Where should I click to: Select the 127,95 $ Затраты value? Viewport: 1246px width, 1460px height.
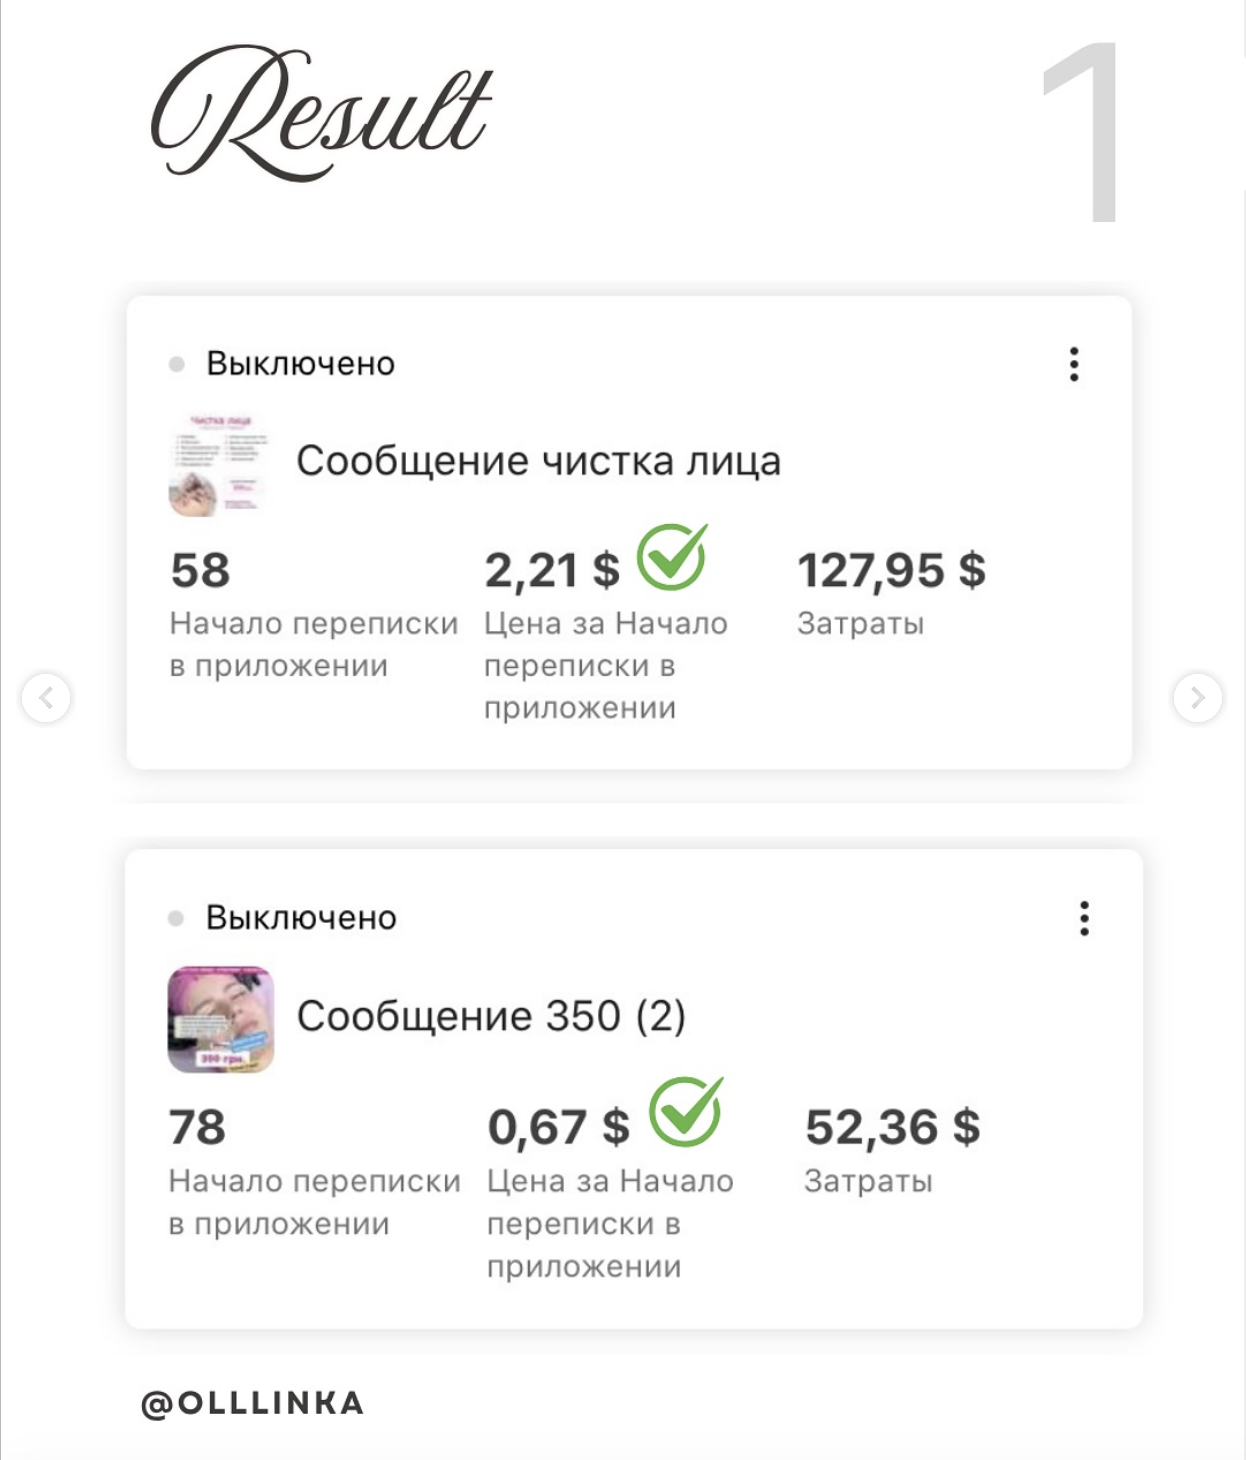click(x=891, y=570)
